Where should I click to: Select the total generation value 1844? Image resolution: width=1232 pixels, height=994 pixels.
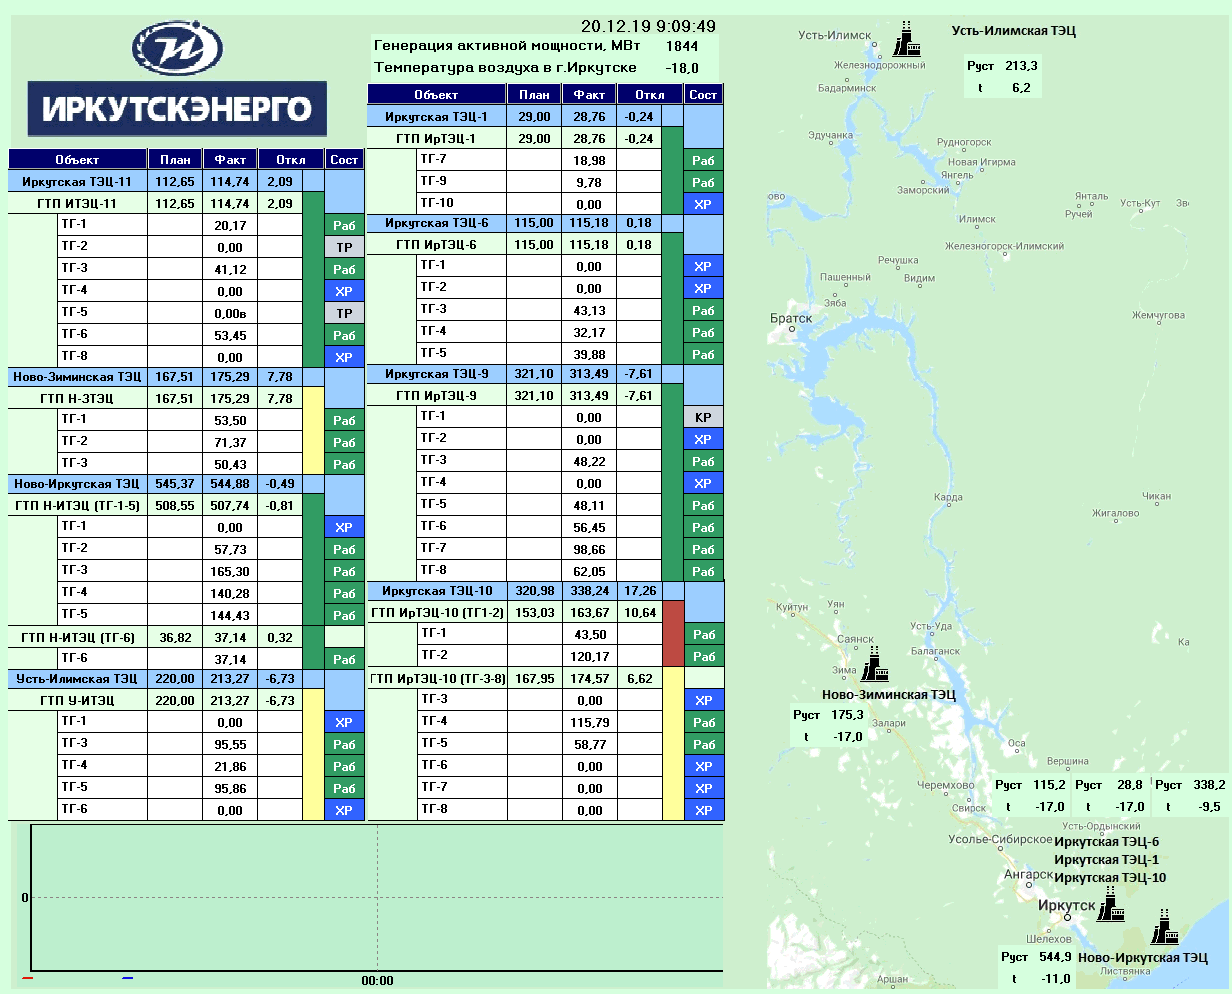[682, 46]
